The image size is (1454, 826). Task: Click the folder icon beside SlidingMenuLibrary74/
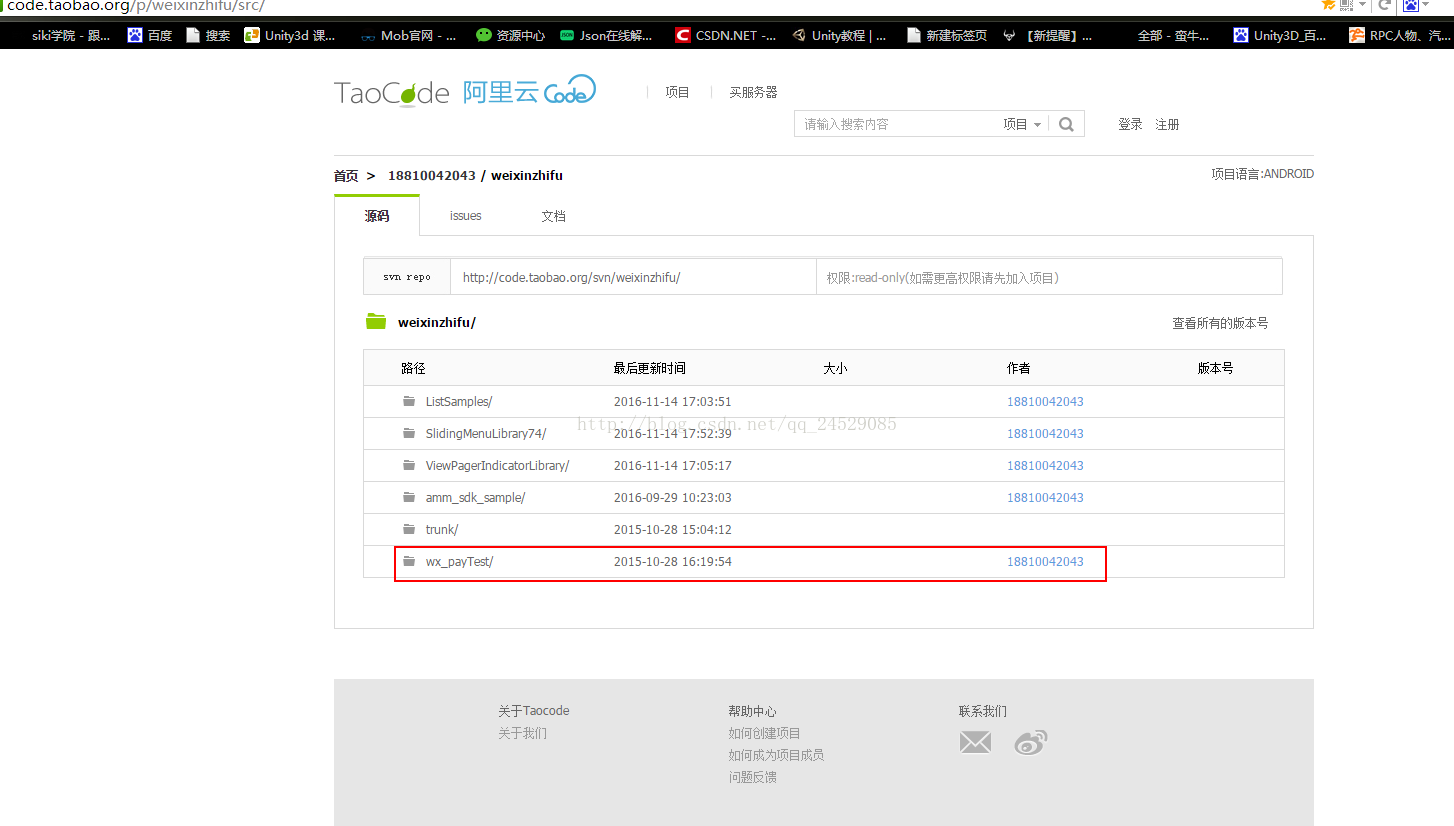tap(409, 433)
